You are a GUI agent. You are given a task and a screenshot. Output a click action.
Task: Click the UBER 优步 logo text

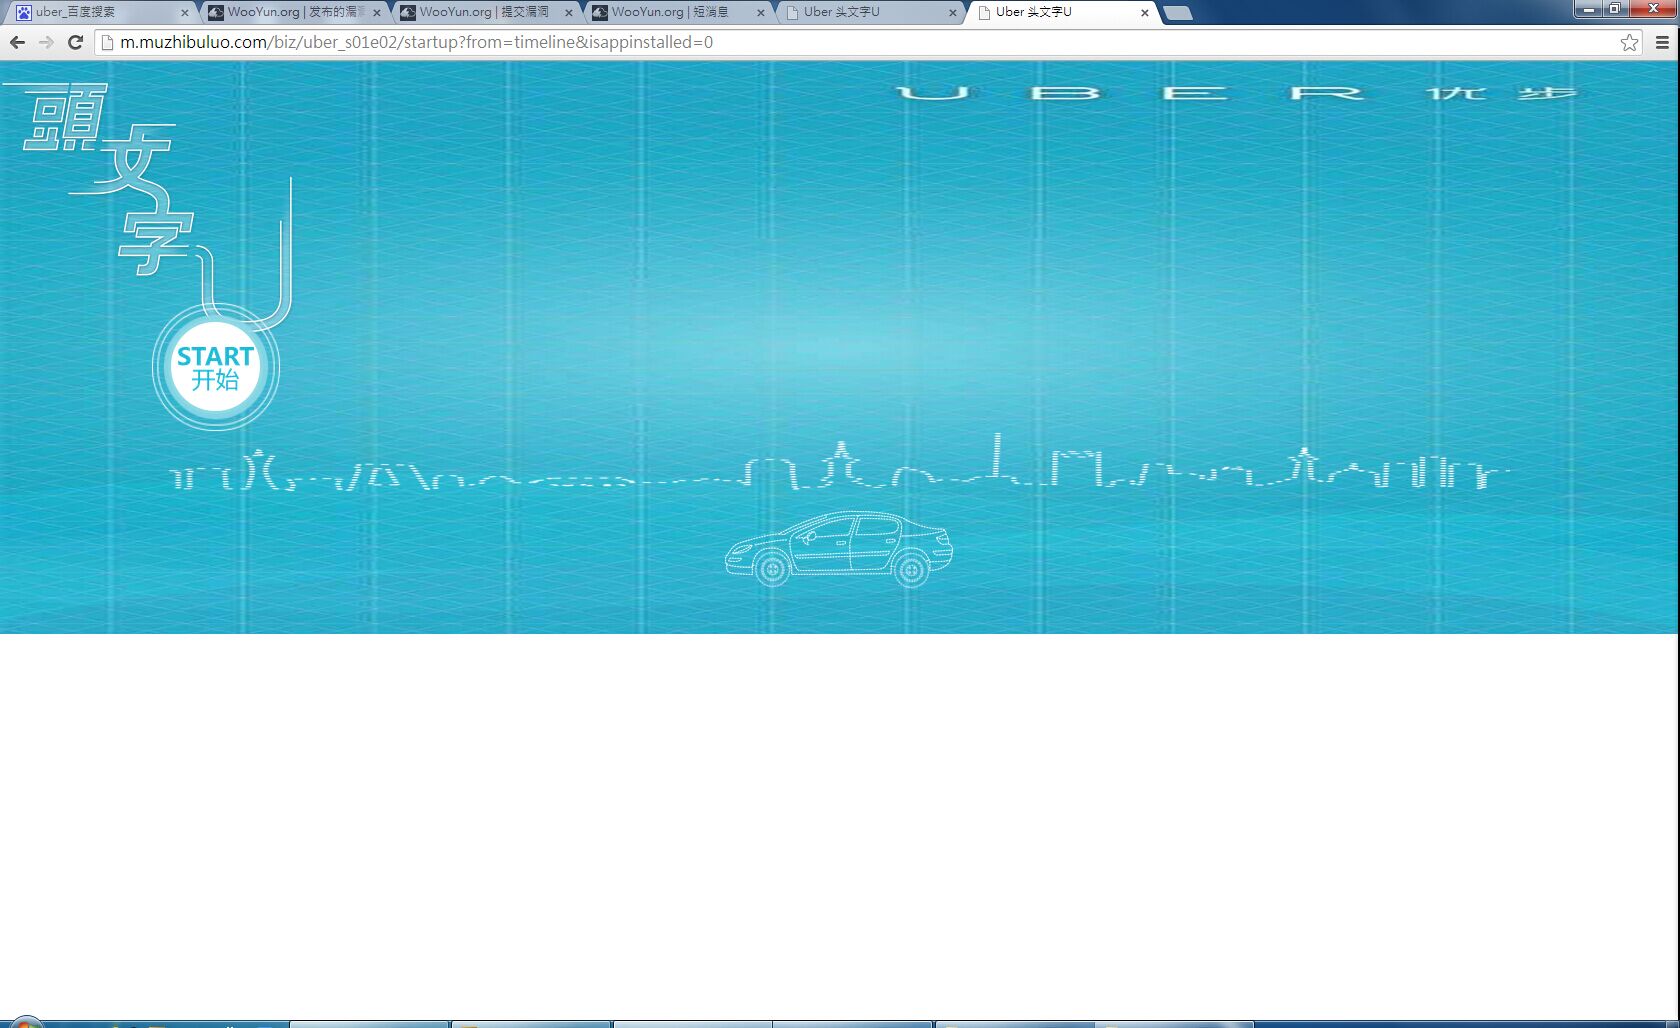coord(1235,93)
